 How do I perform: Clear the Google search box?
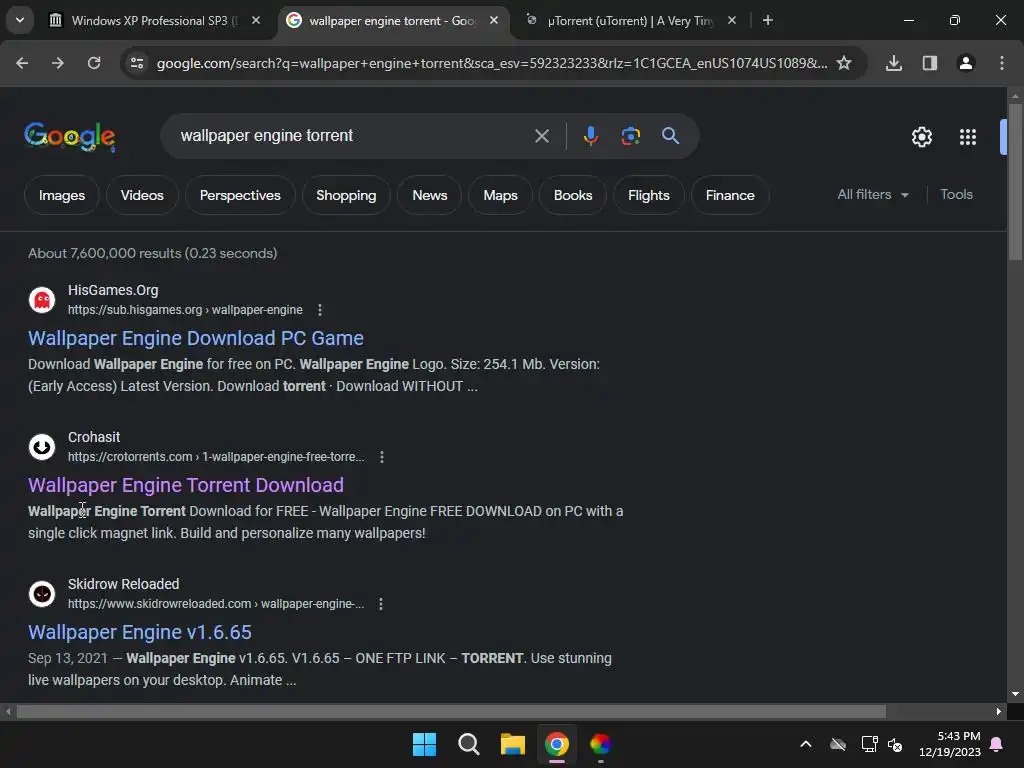tap(541, 136)
